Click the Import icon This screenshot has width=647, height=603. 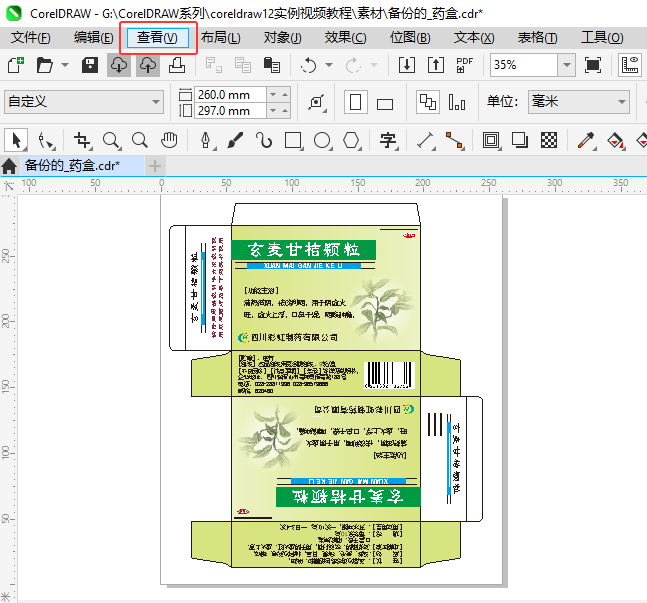click(407, 65)
